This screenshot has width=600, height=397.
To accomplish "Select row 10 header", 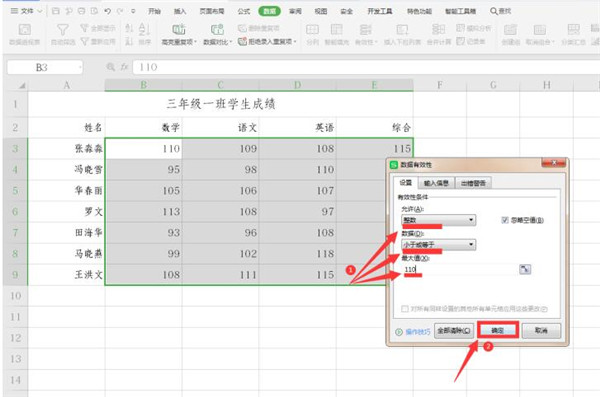I will [x=15, y=296].
